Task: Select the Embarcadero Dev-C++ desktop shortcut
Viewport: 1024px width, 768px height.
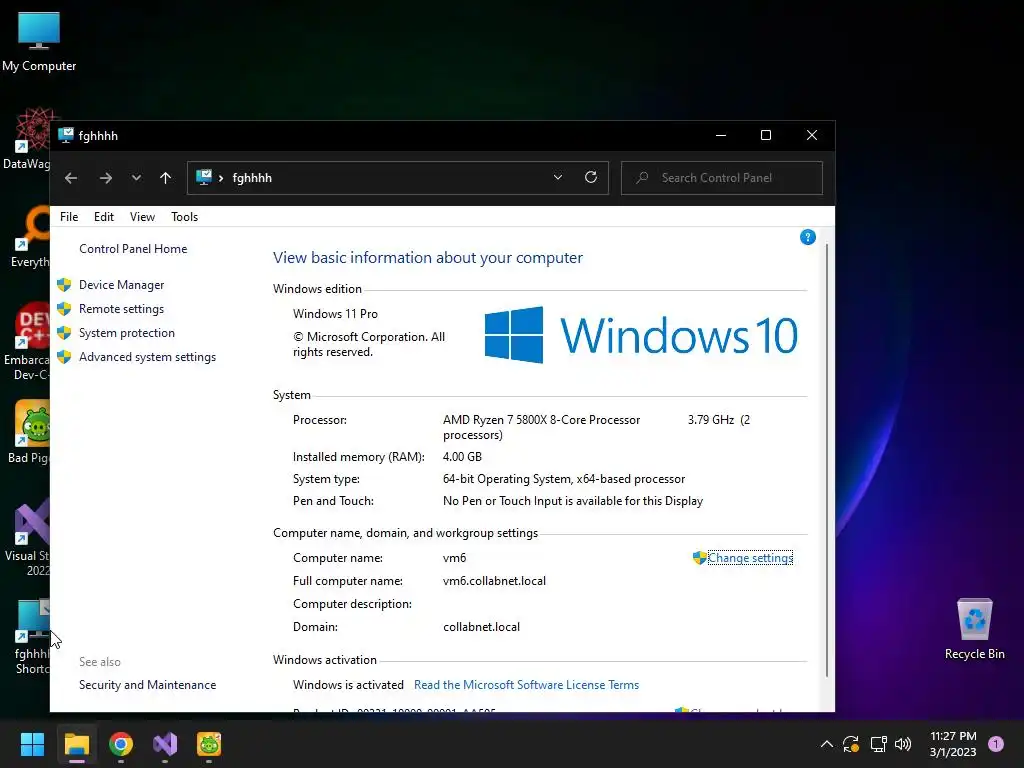Action: (x=27, y=342)
